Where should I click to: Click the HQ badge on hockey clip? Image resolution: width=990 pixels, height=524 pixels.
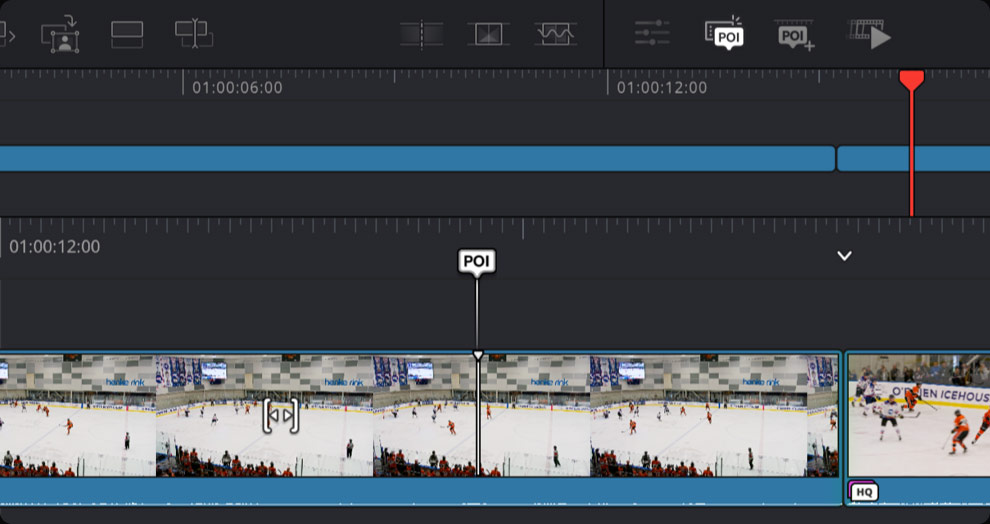863,491
